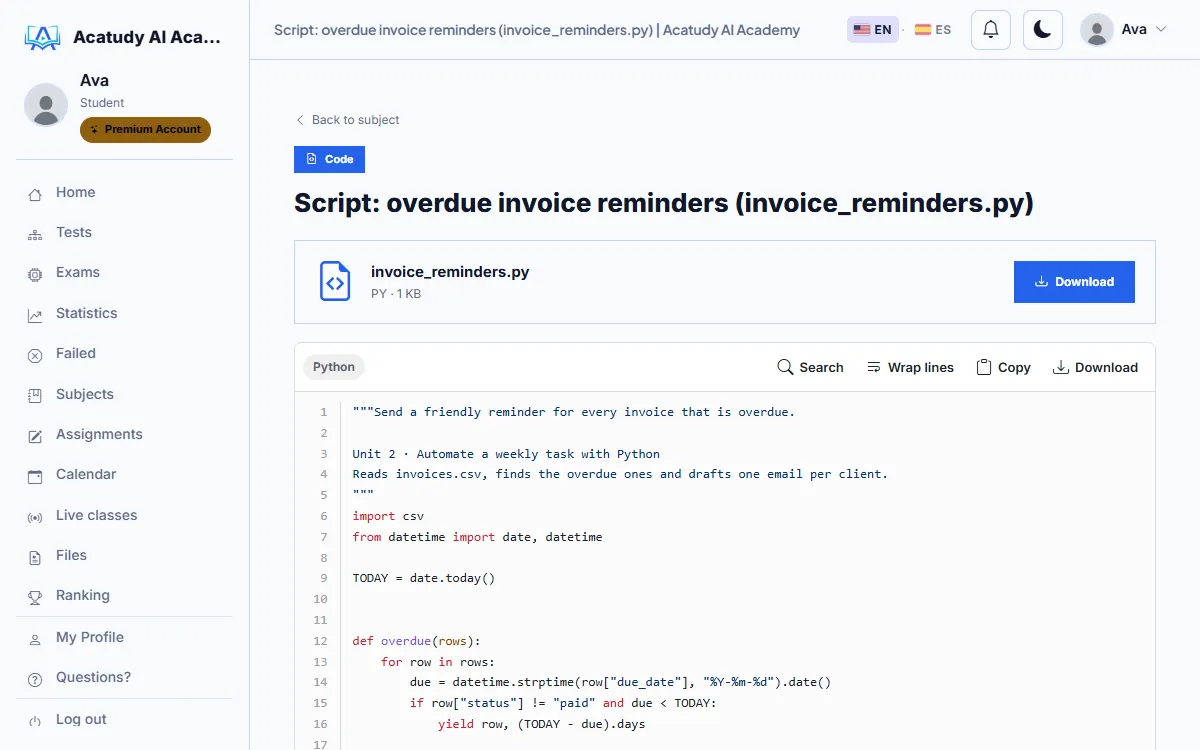Copy the code to clipboard
This screenshot has height=750, width=1200.
pyautogui.click(x=1003, y=367)
